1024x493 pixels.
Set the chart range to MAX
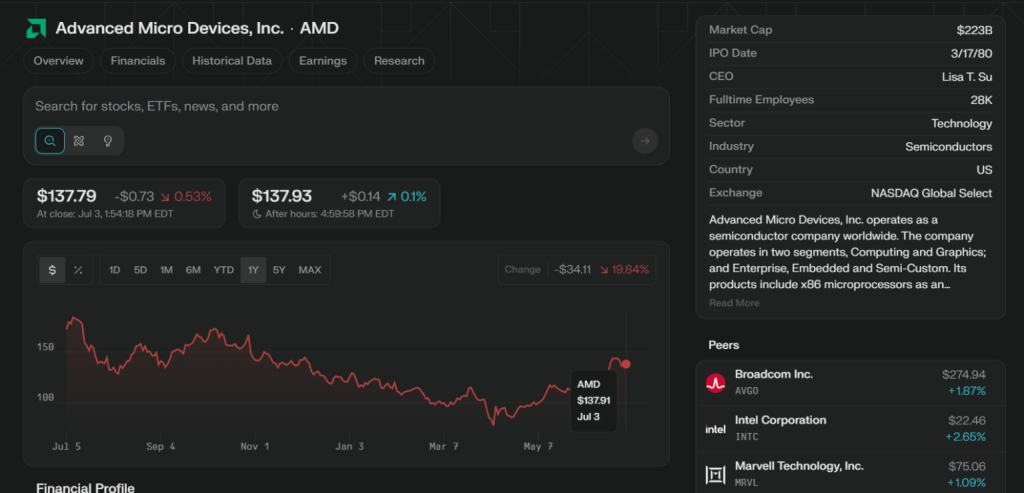coord(310,270)
